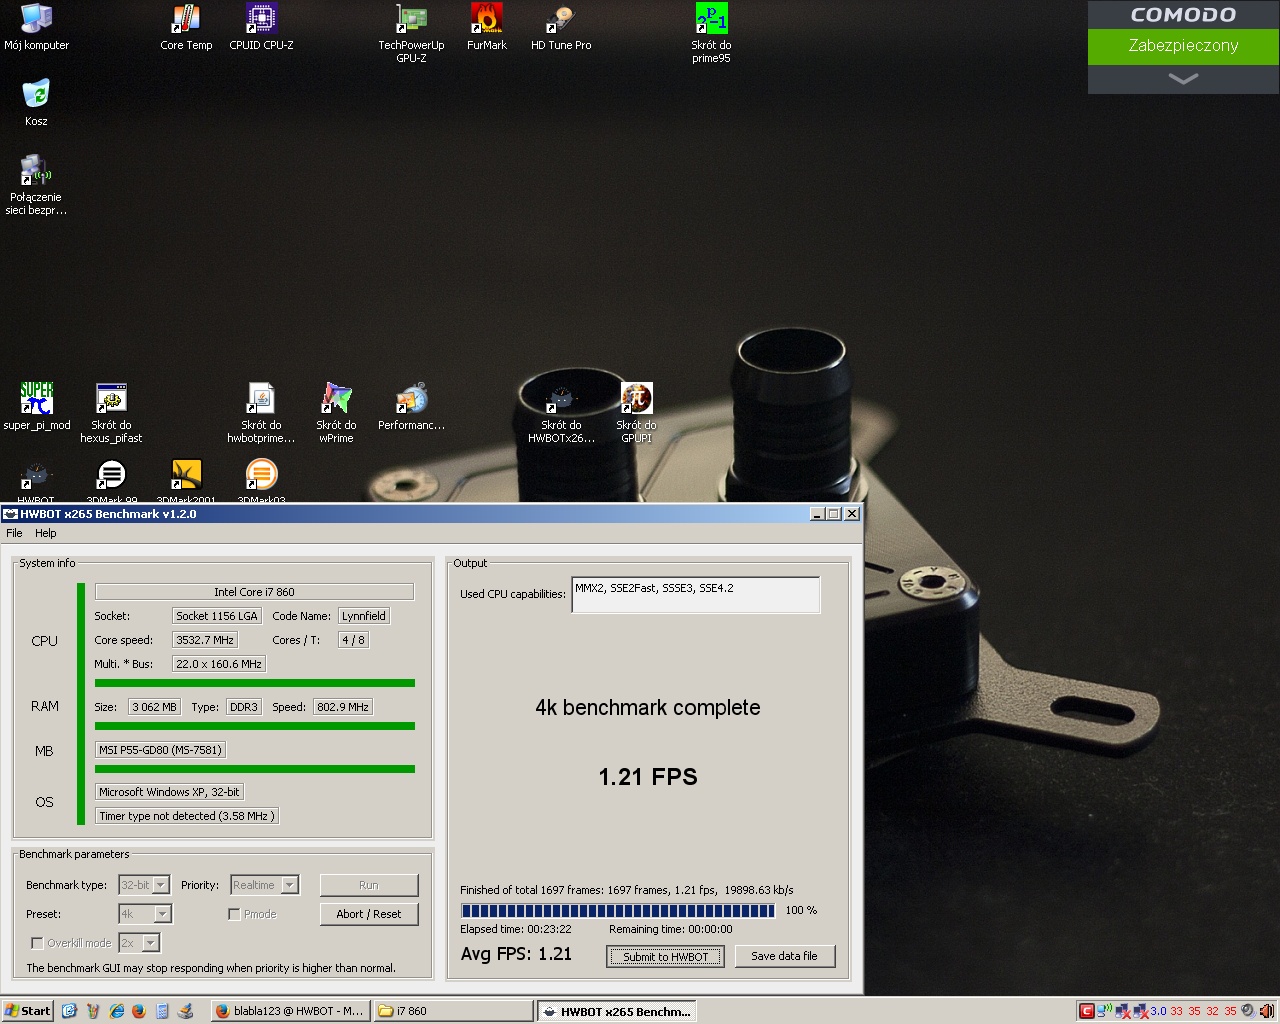Screen dimensions: 1280x1024
Task: Toggle the Overkill mode checkbox
Action: coord(37,943)
